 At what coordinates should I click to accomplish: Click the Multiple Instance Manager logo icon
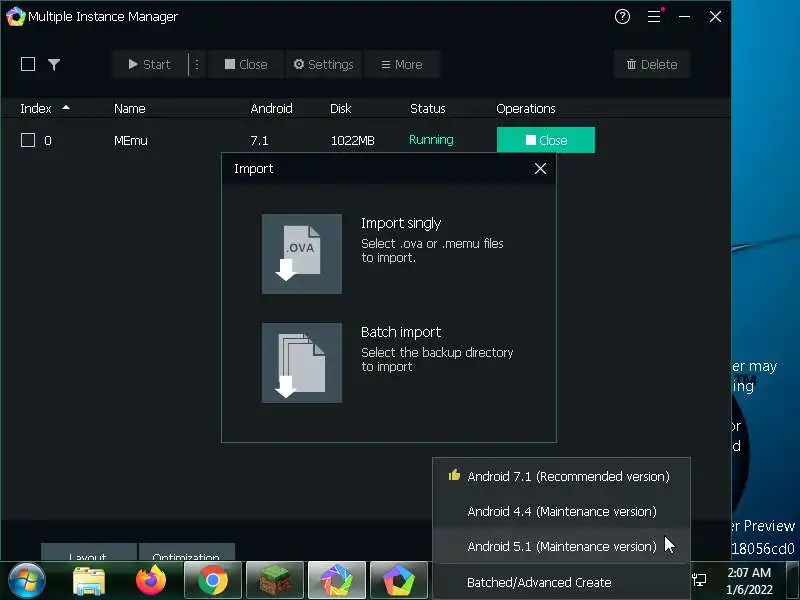pos(16,16)
